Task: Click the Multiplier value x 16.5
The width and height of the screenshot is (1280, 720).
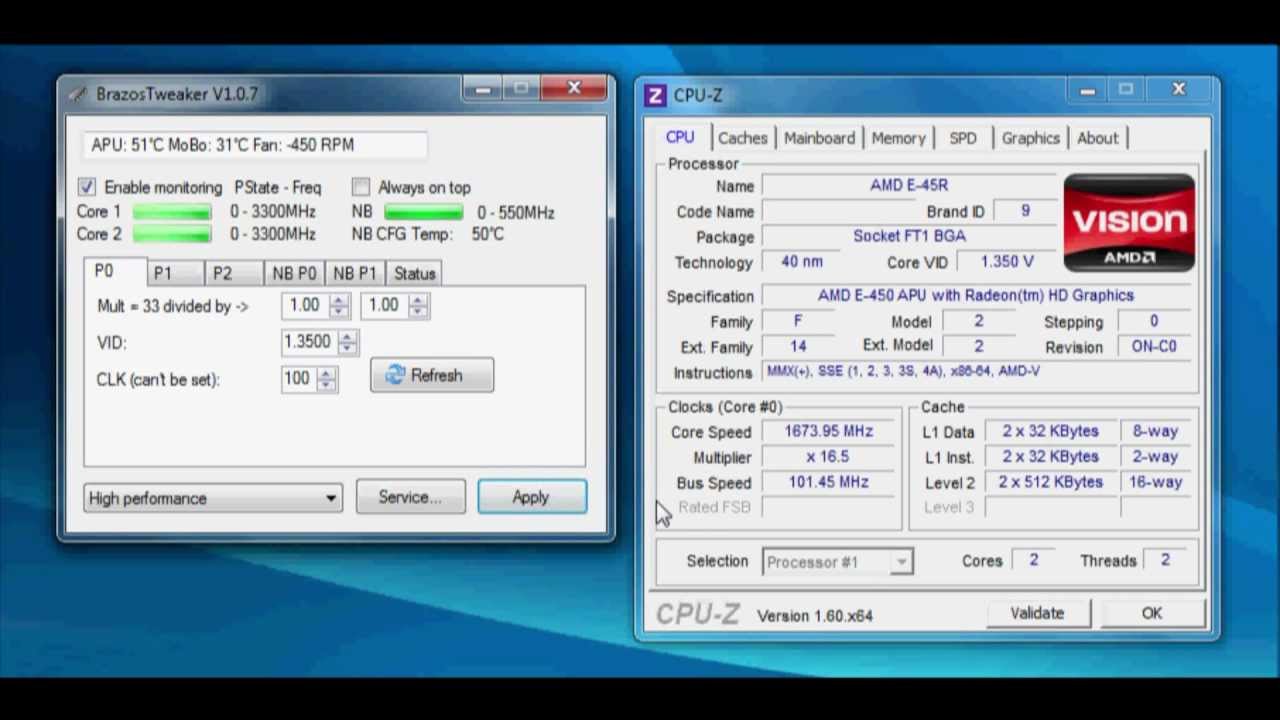Action: point(829,457)
